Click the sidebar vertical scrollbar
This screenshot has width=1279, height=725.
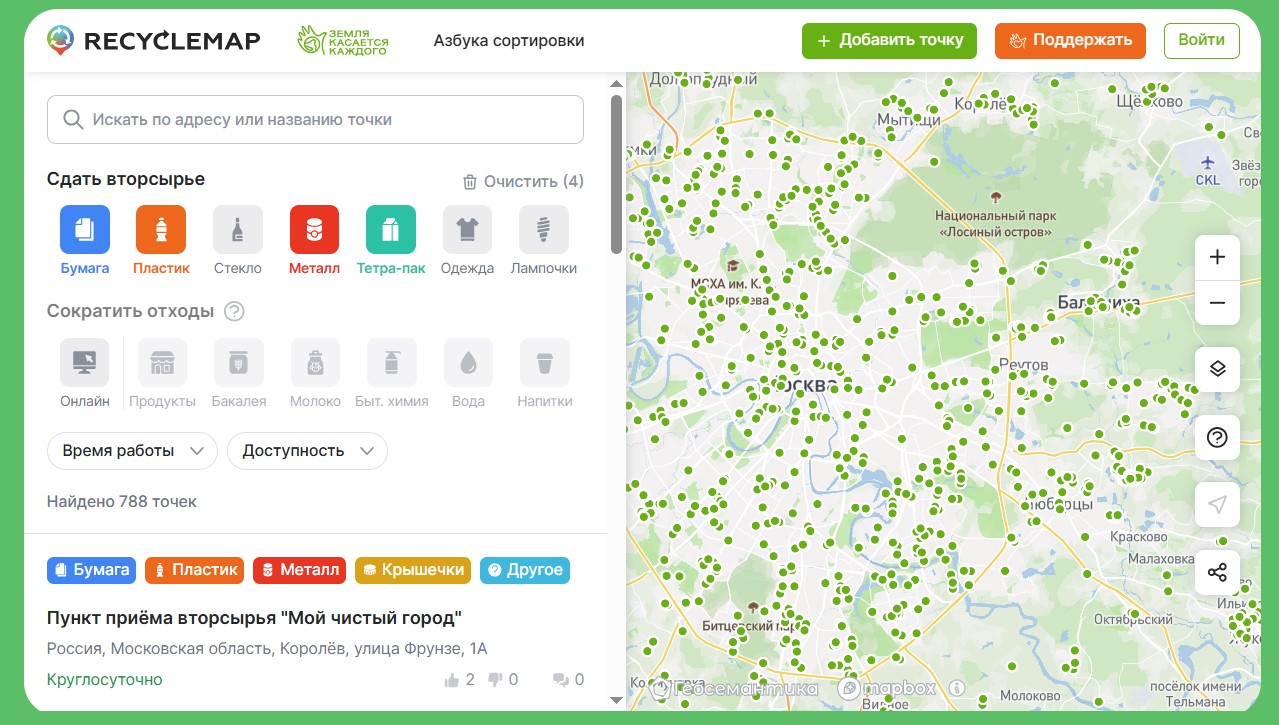[x=616, y=175]
